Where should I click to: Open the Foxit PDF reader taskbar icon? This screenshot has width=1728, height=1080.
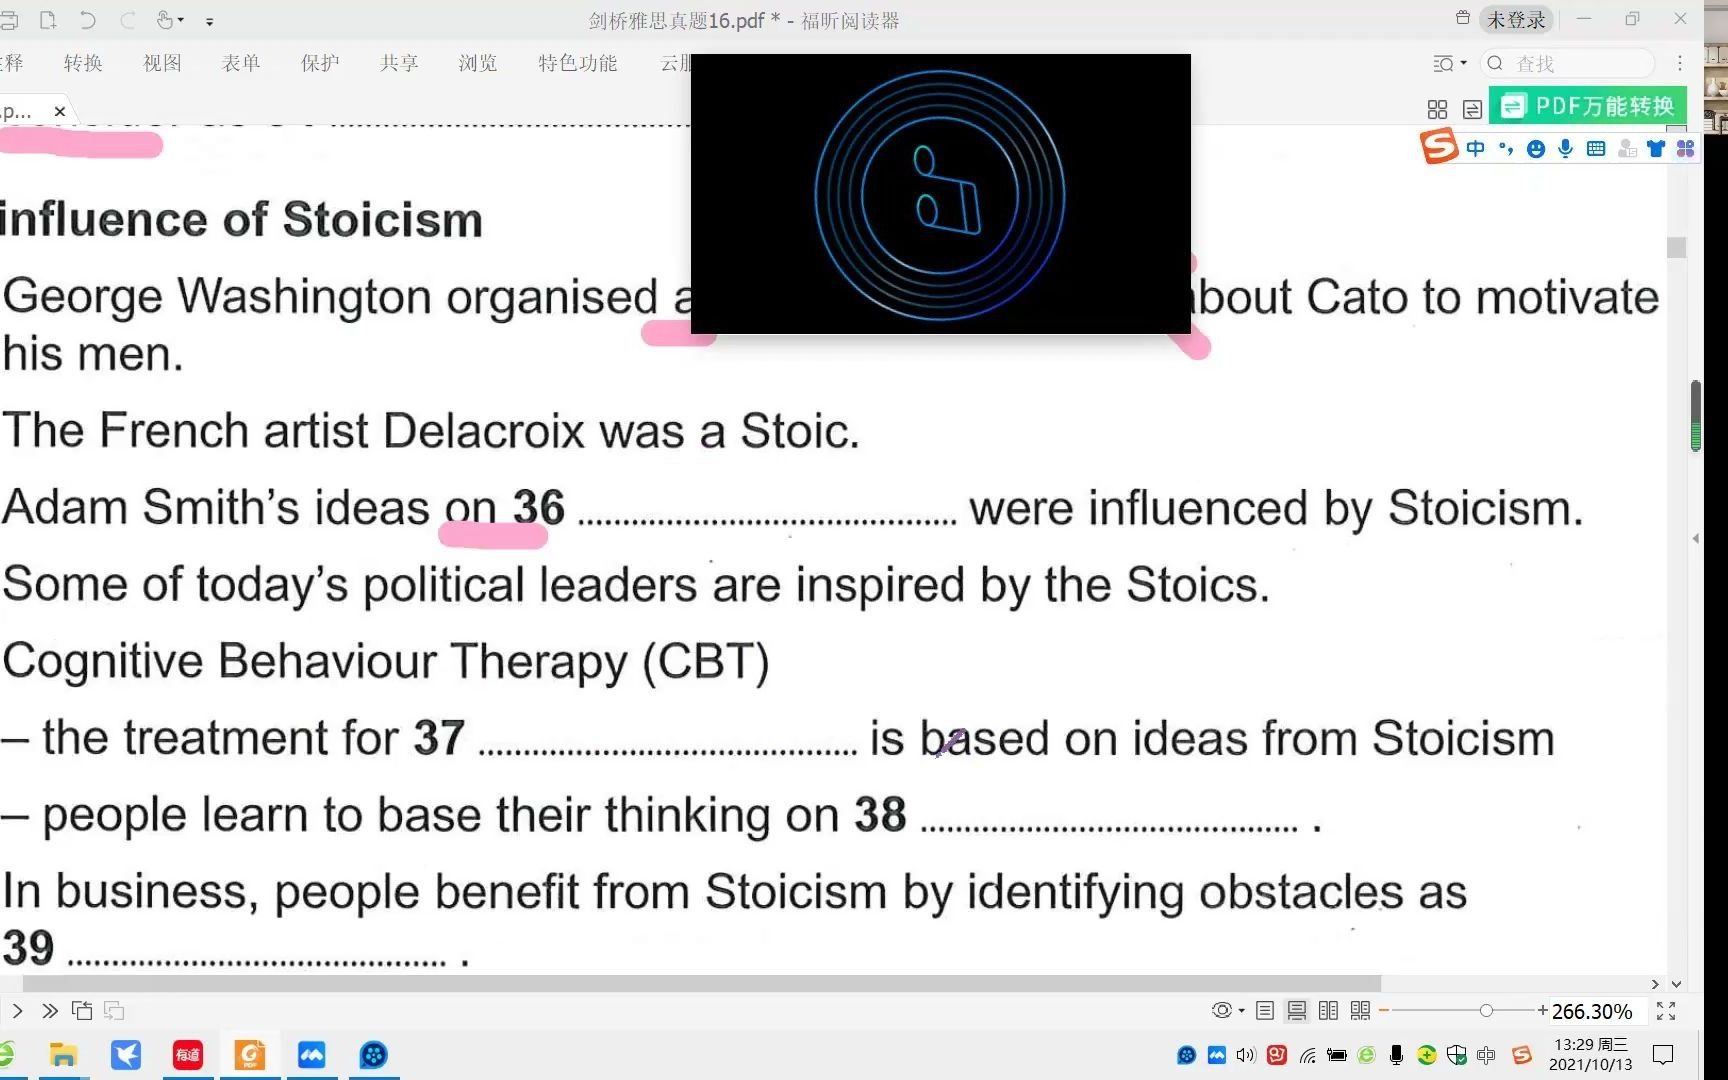click(250, 1055)
